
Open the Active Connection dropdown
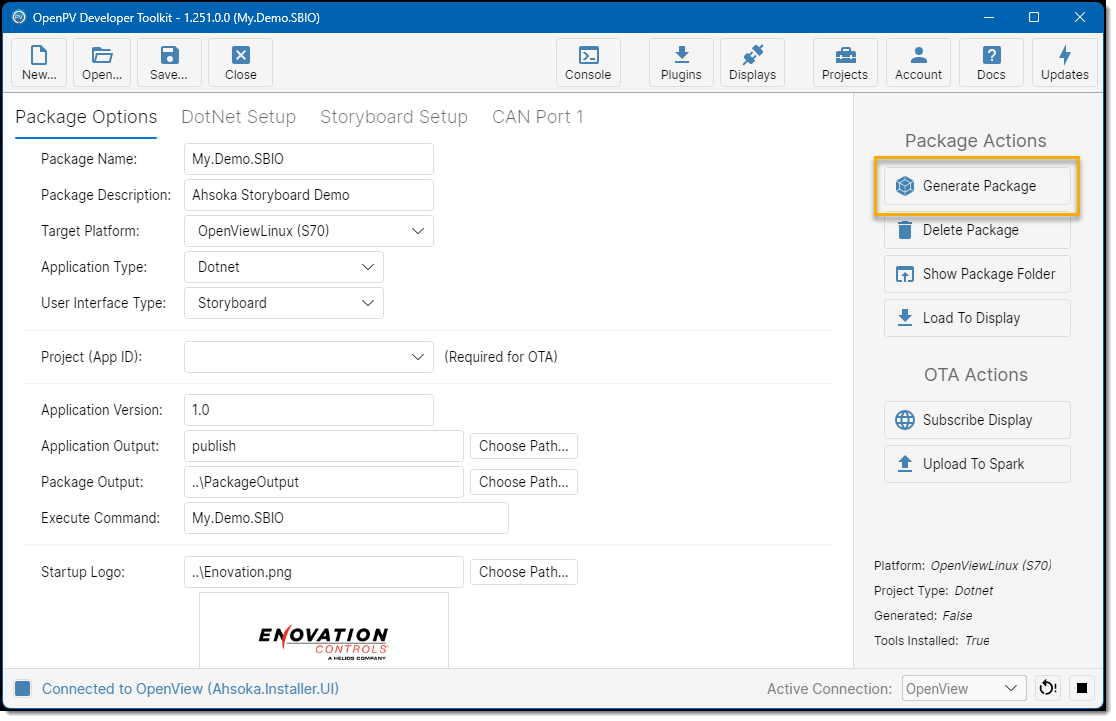click(964, 688)
